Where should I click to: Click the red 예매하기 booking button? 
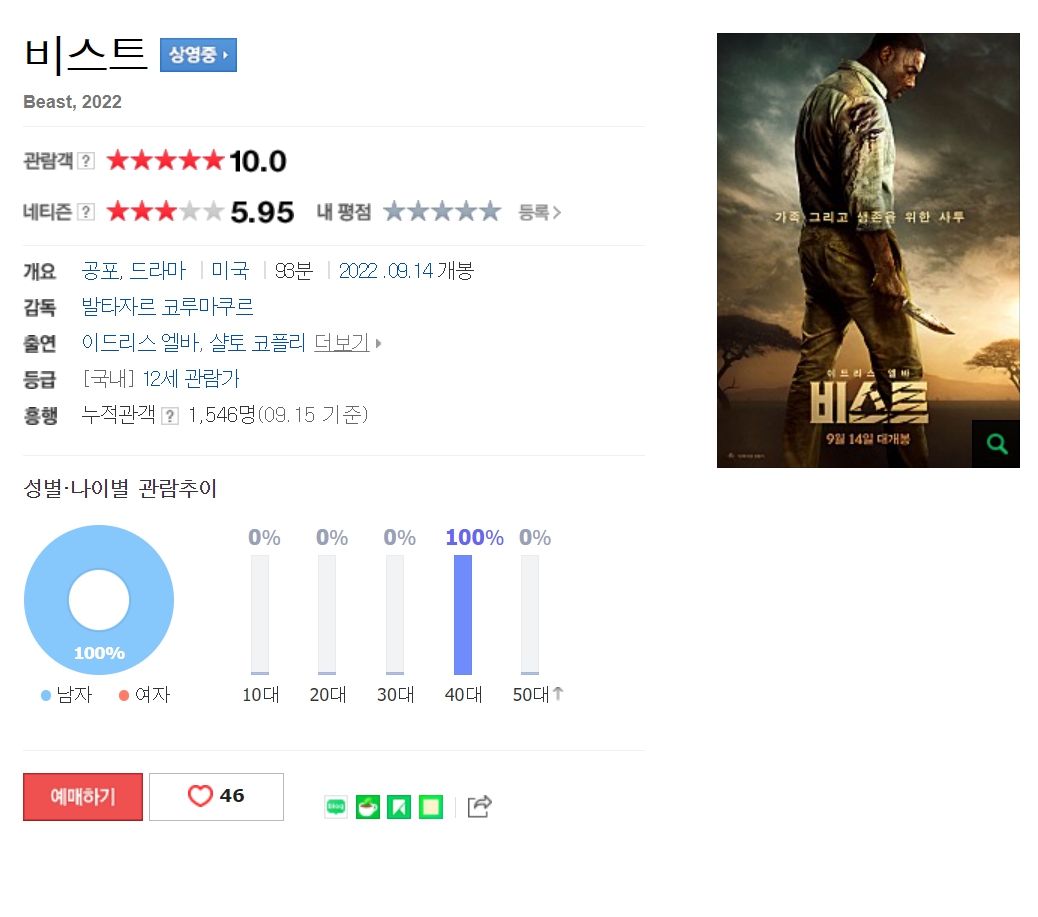[x=83, y=796]
